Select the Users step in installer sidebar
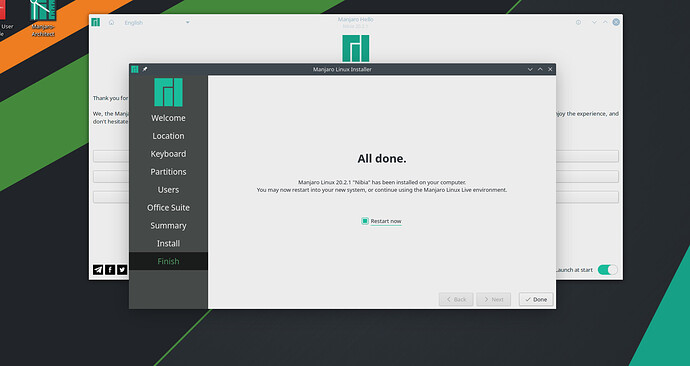 [168, 190]
